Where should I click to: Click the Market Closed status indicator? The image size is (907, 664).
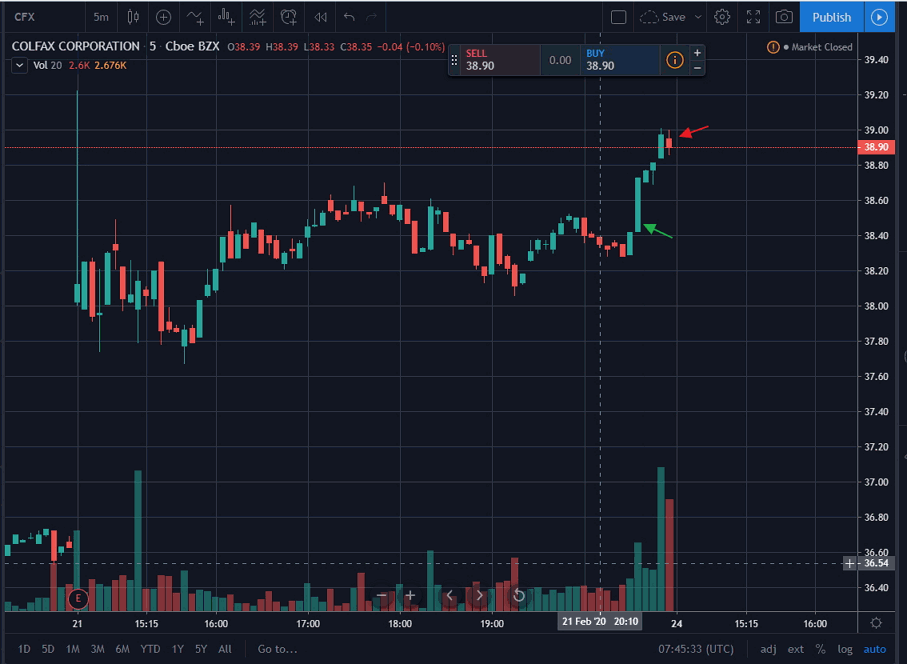click(817, 47)
